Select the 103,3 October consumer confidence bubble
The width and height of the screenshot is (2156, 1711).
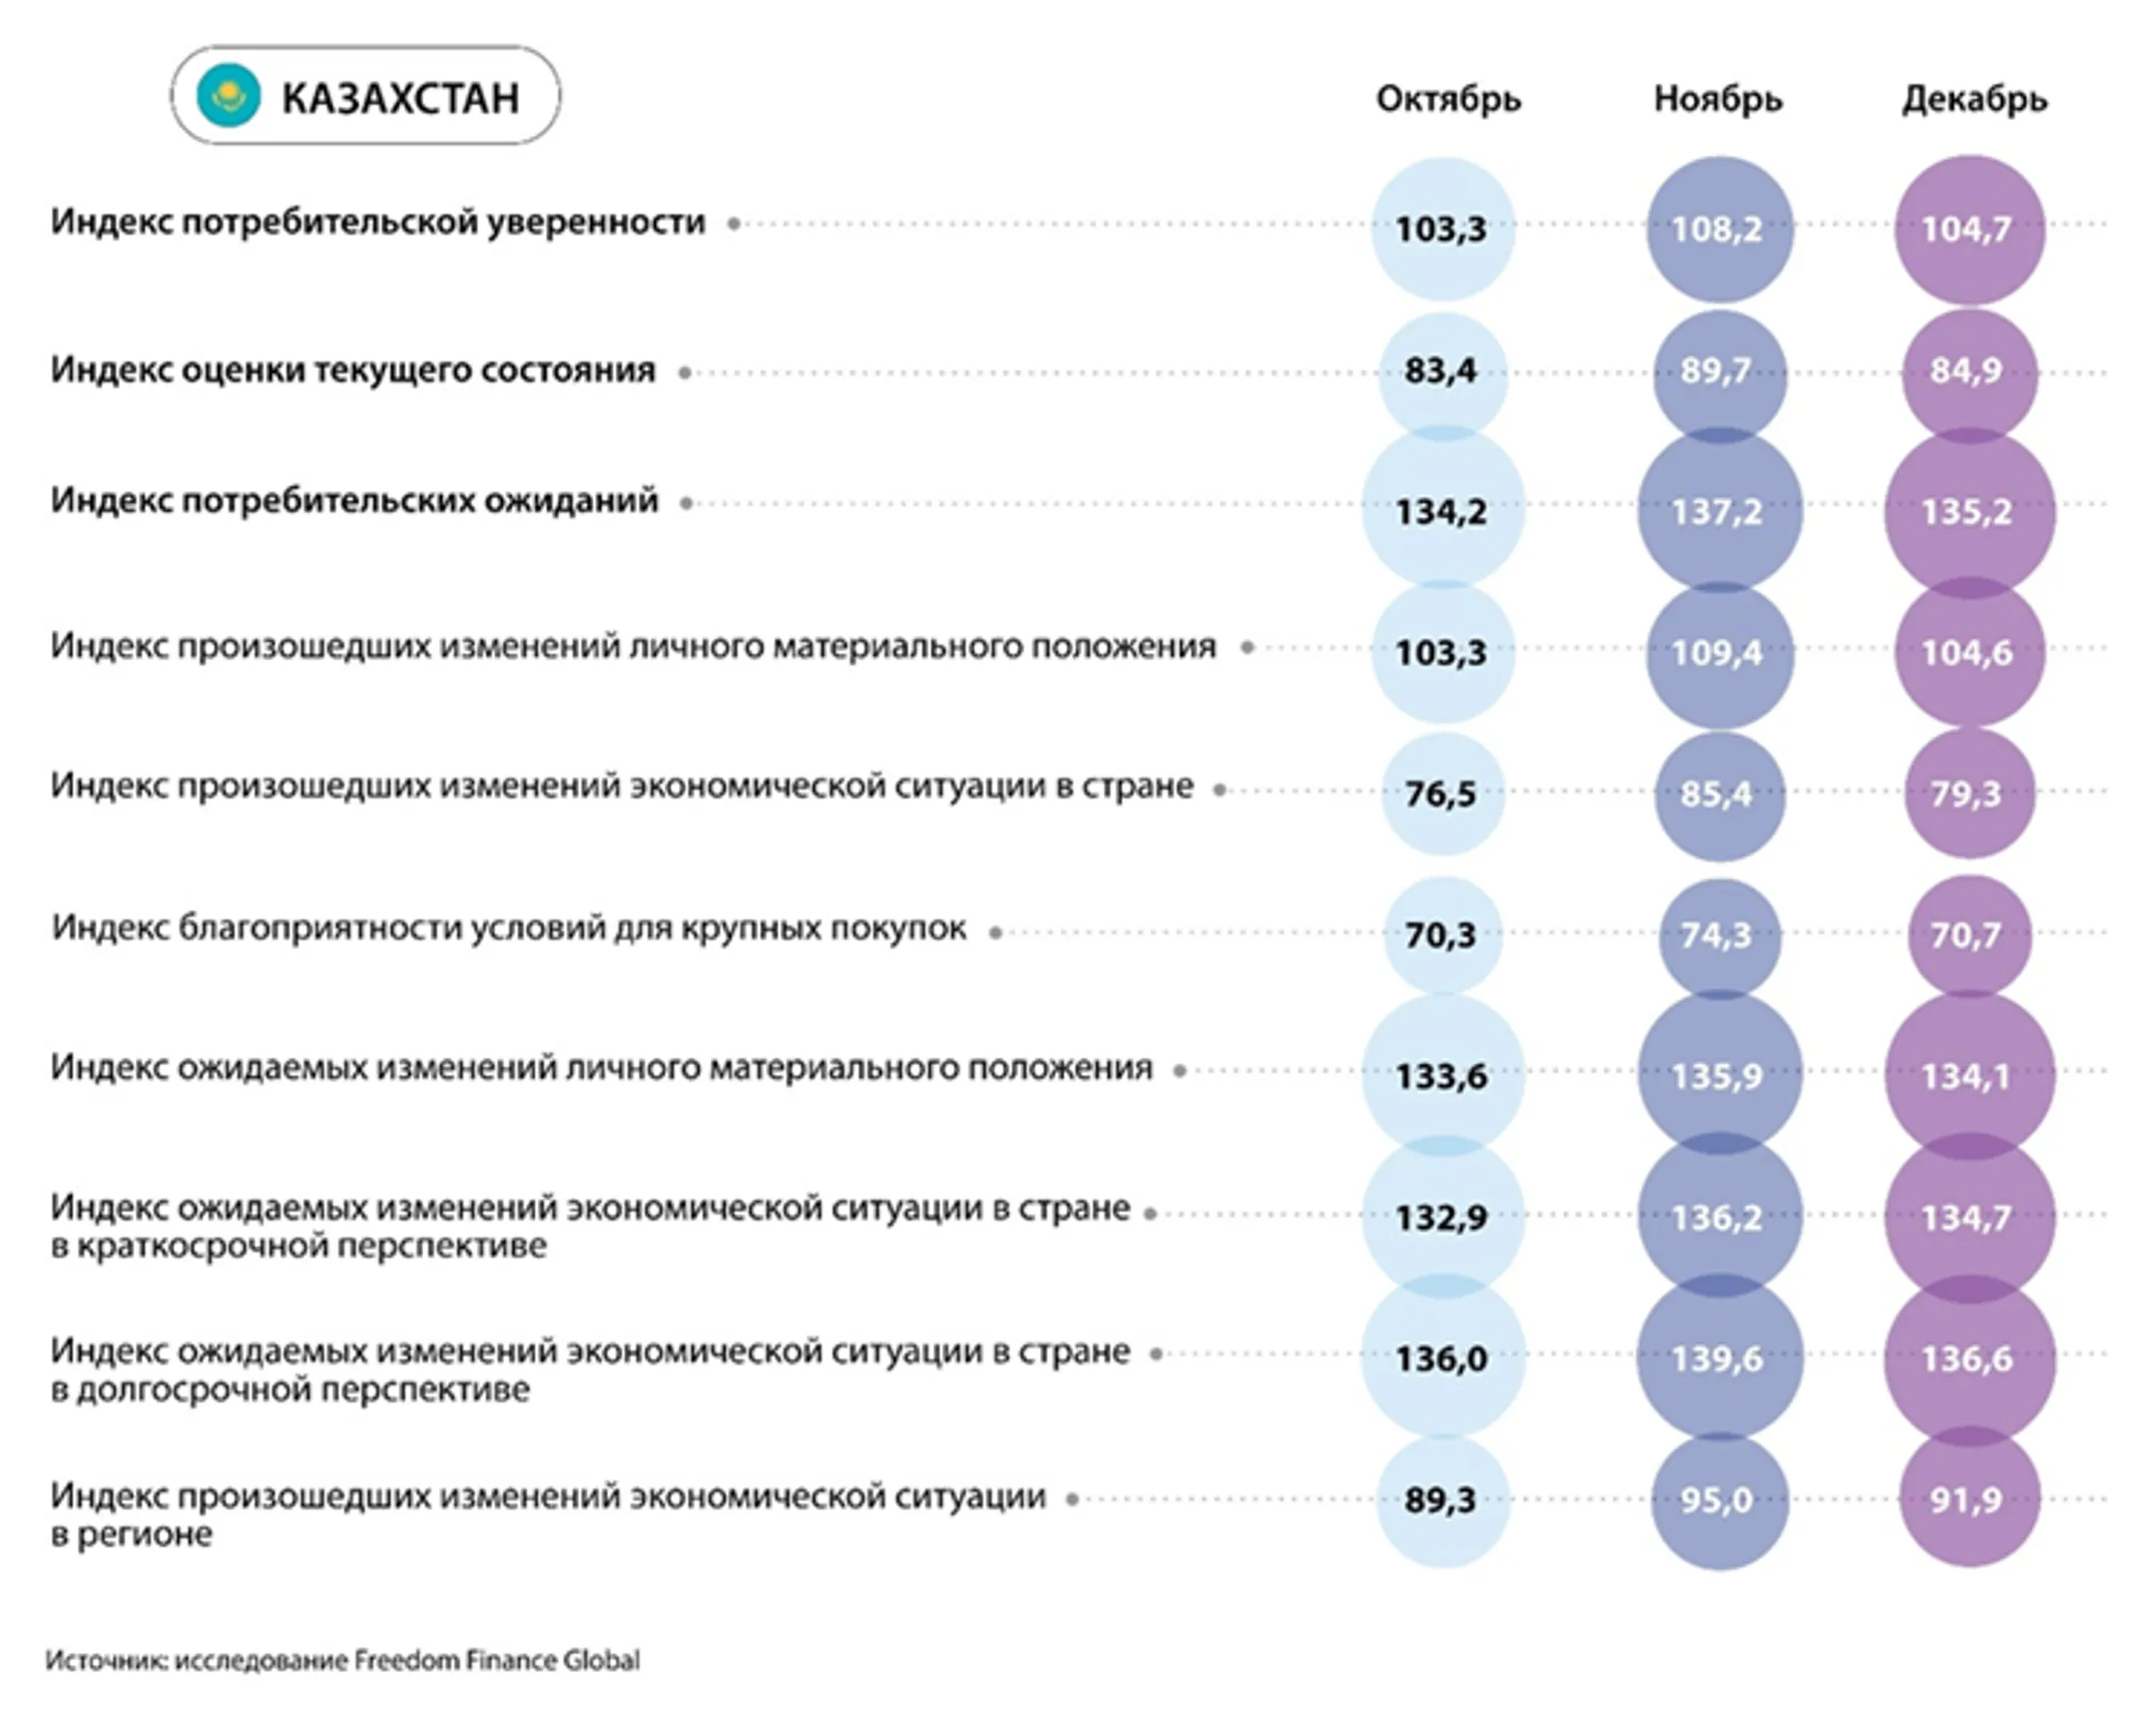[x=1443, y=229]
